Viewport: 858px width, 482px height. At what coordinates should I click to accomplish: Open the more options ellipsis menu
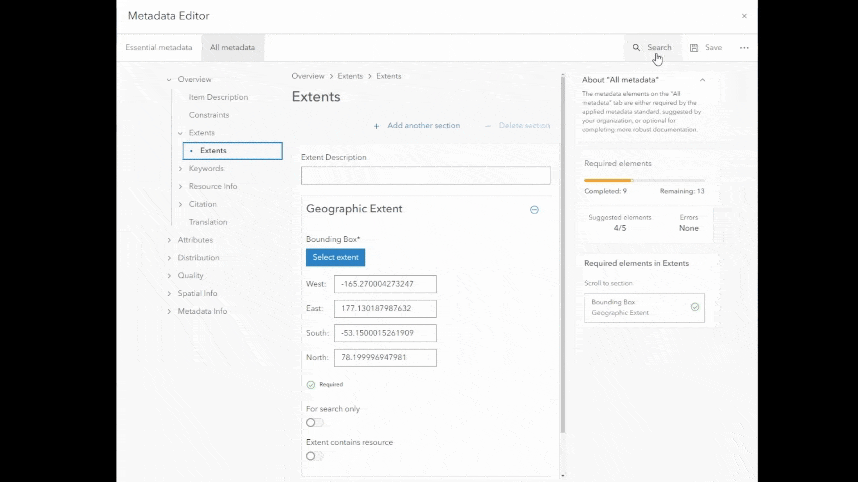(x=744, y=48)
